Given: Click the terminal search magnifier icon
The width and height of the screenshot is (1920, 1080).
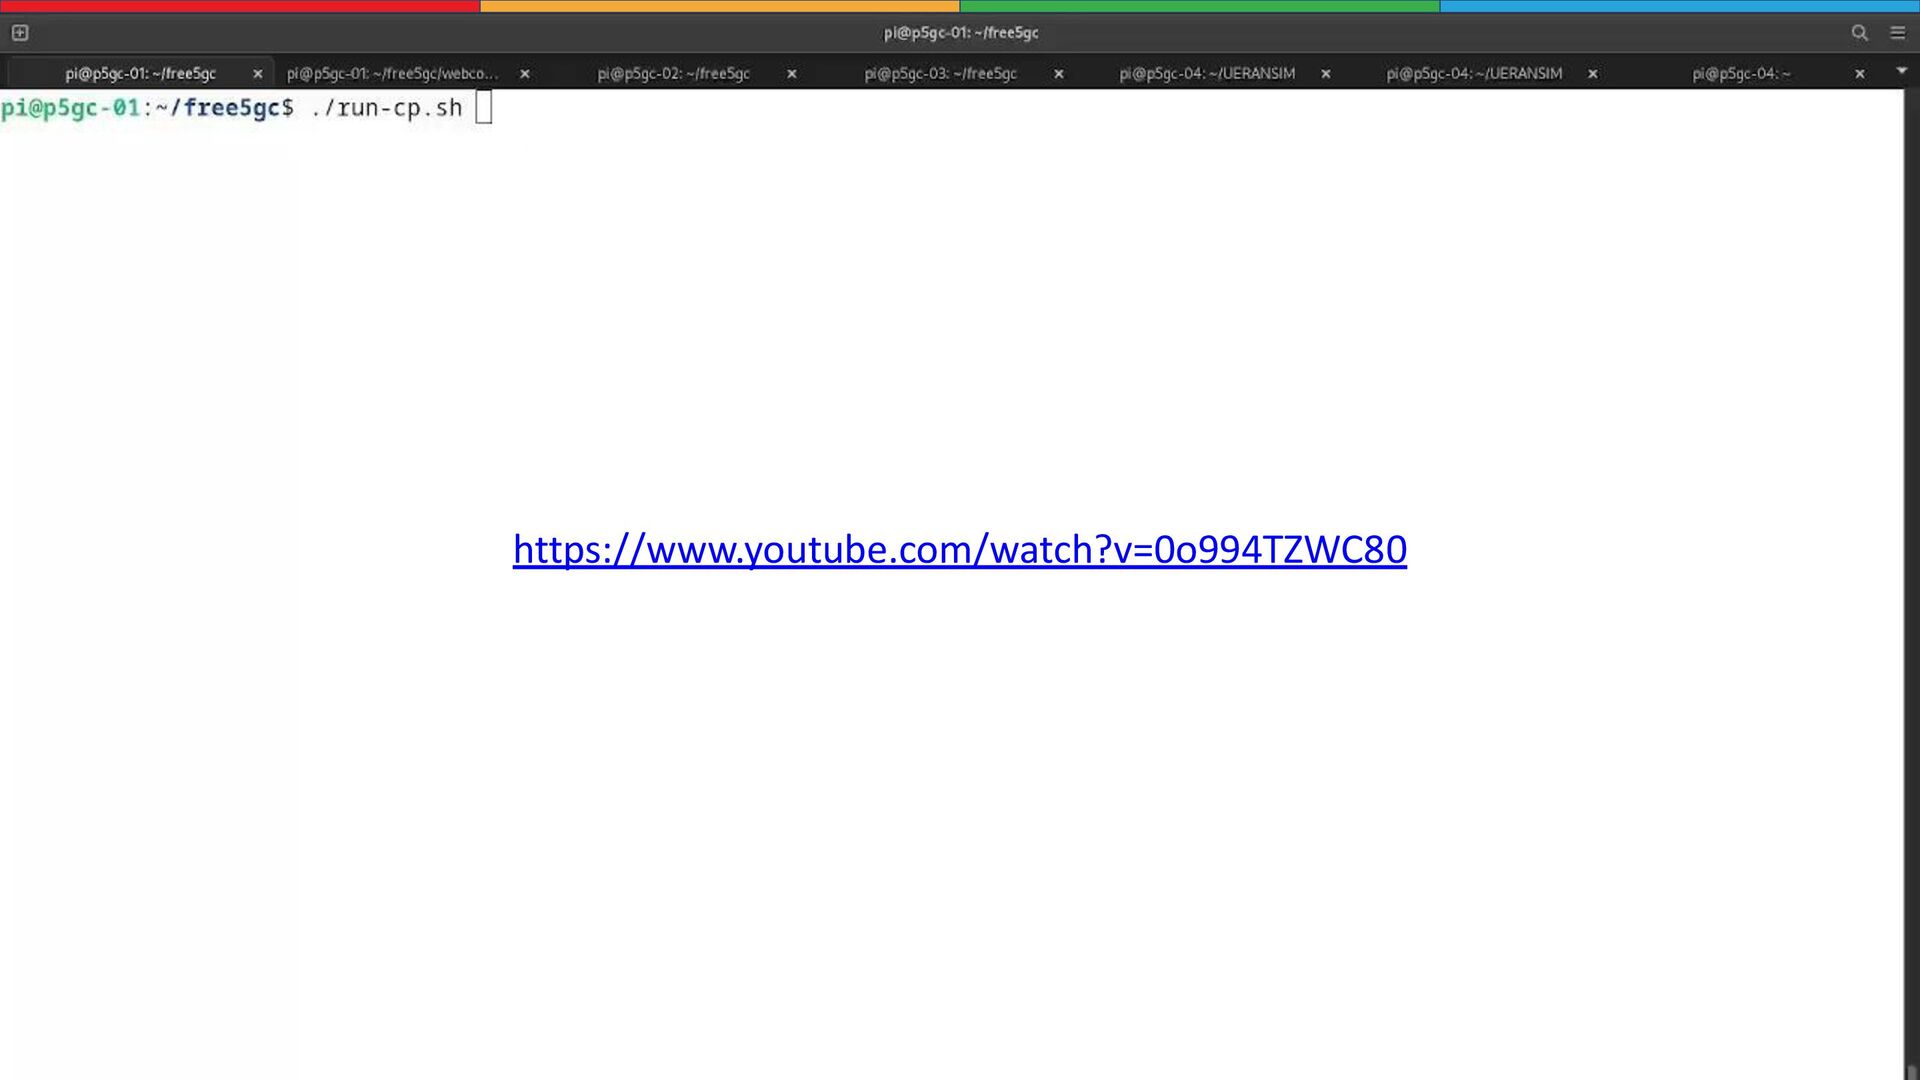Looking at the screenshot, I should (x=1859, y=33).
